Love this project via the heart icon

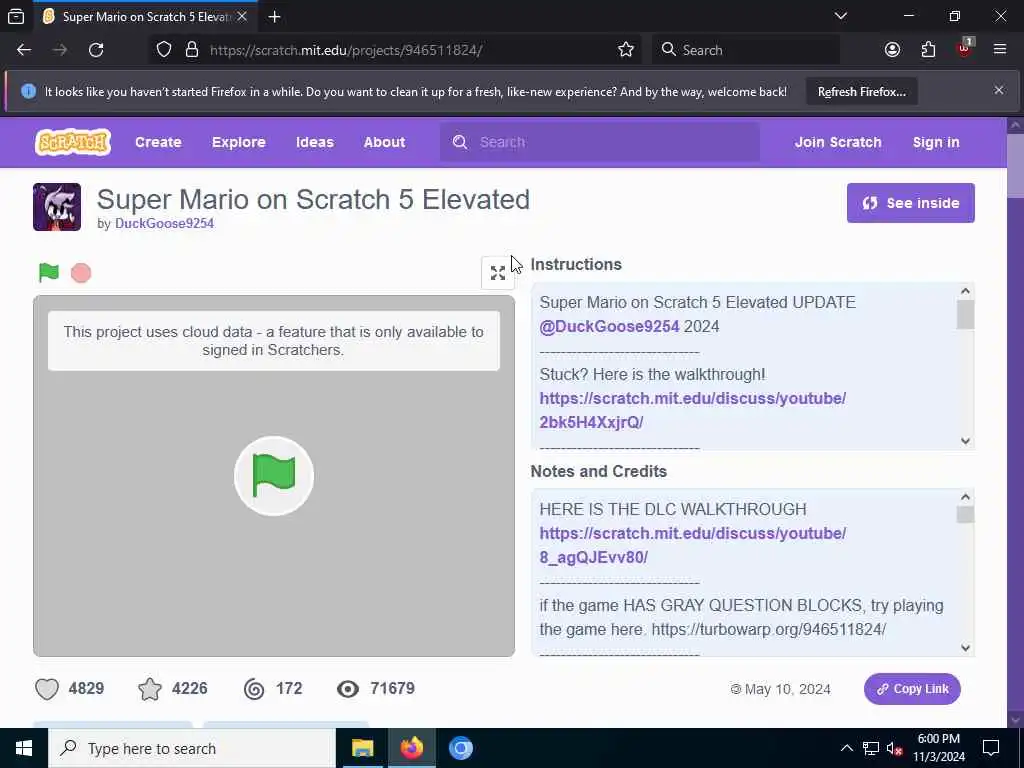(x=47, y=689)
